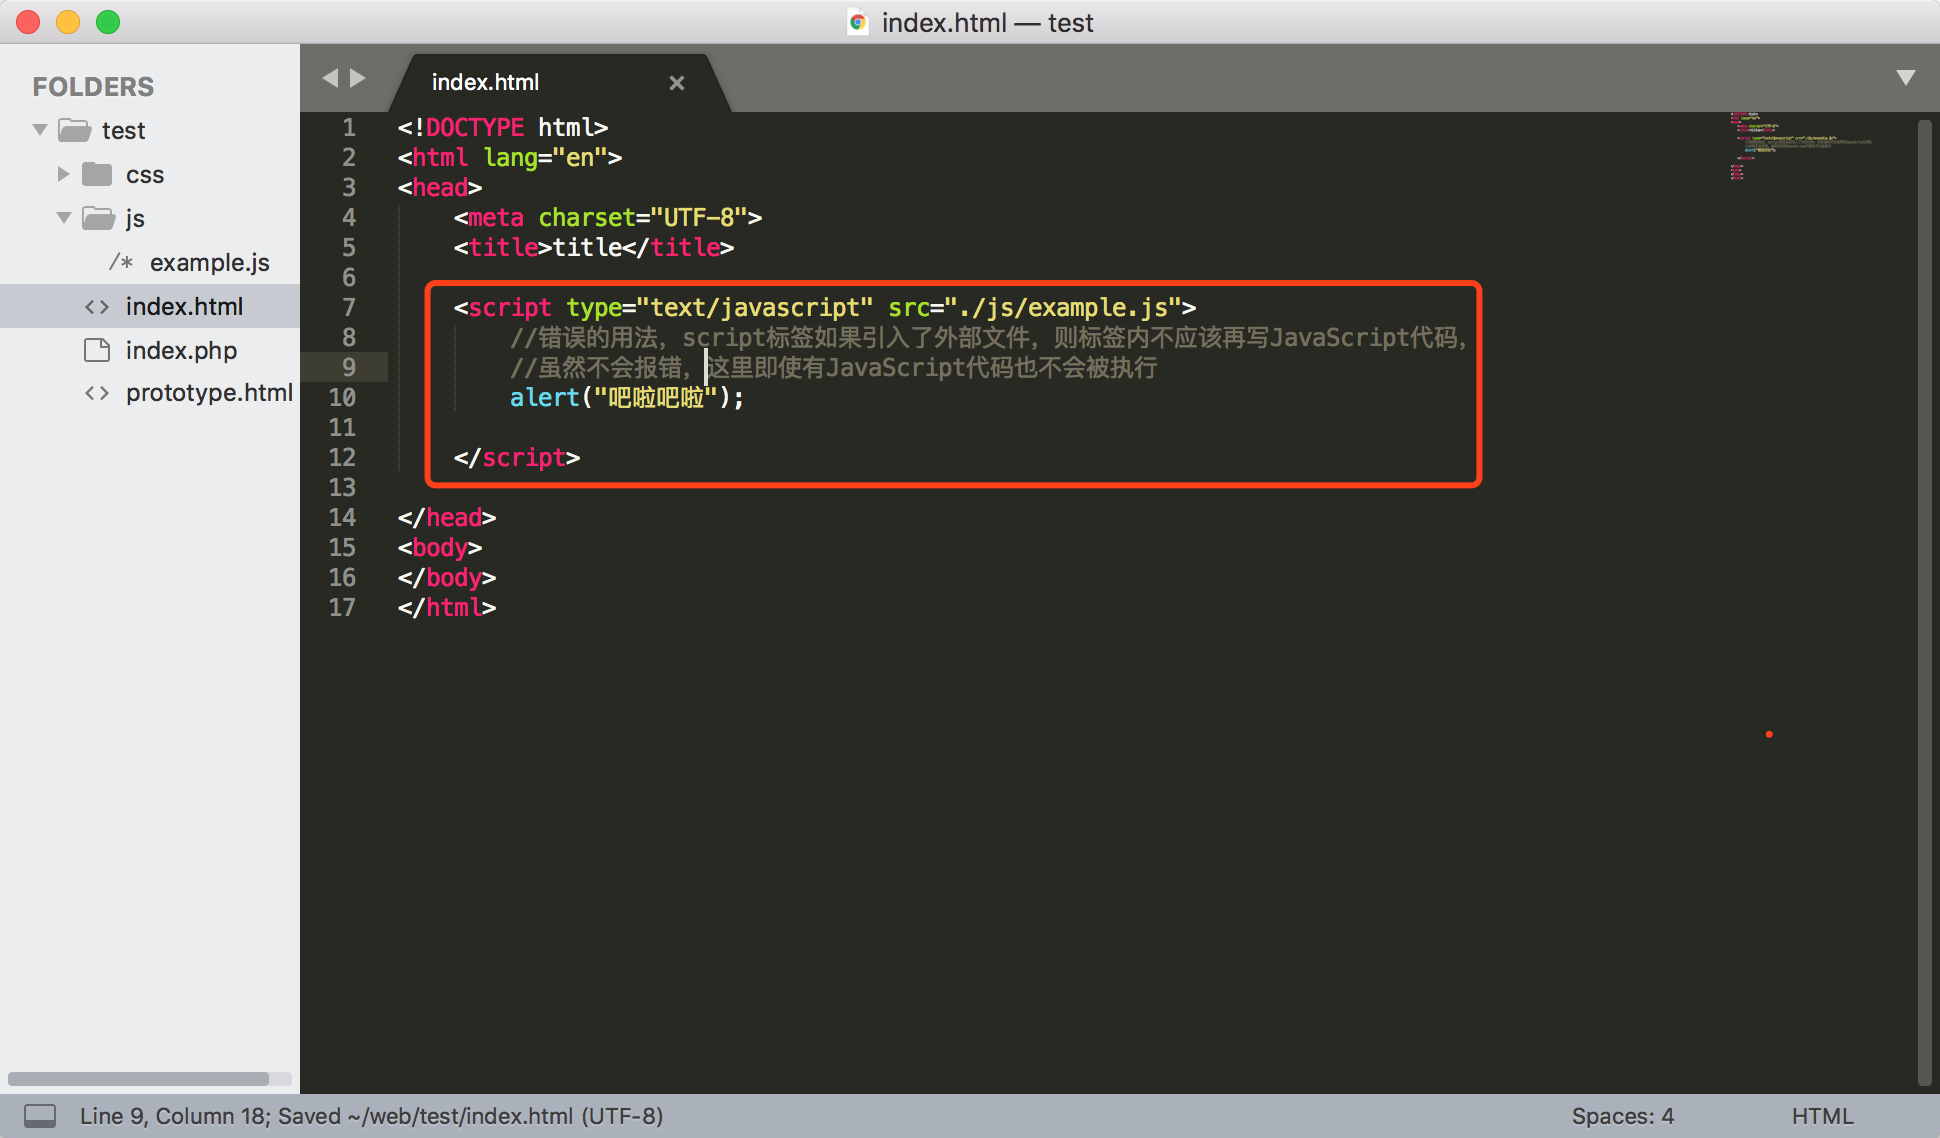
Task: Click the back navigation arrow beside tabs
Action: coord(330,78)
